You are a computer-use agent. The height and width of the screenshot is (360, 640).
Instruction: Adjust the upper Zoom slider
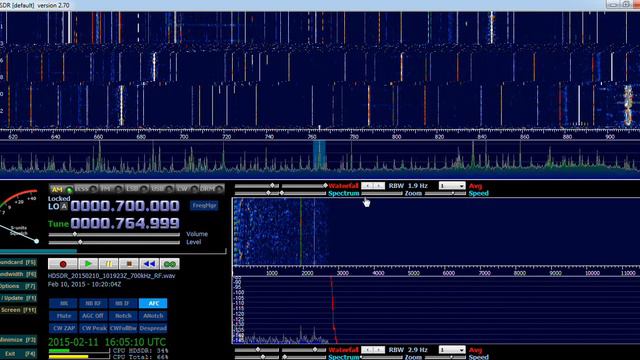[382, 193]
